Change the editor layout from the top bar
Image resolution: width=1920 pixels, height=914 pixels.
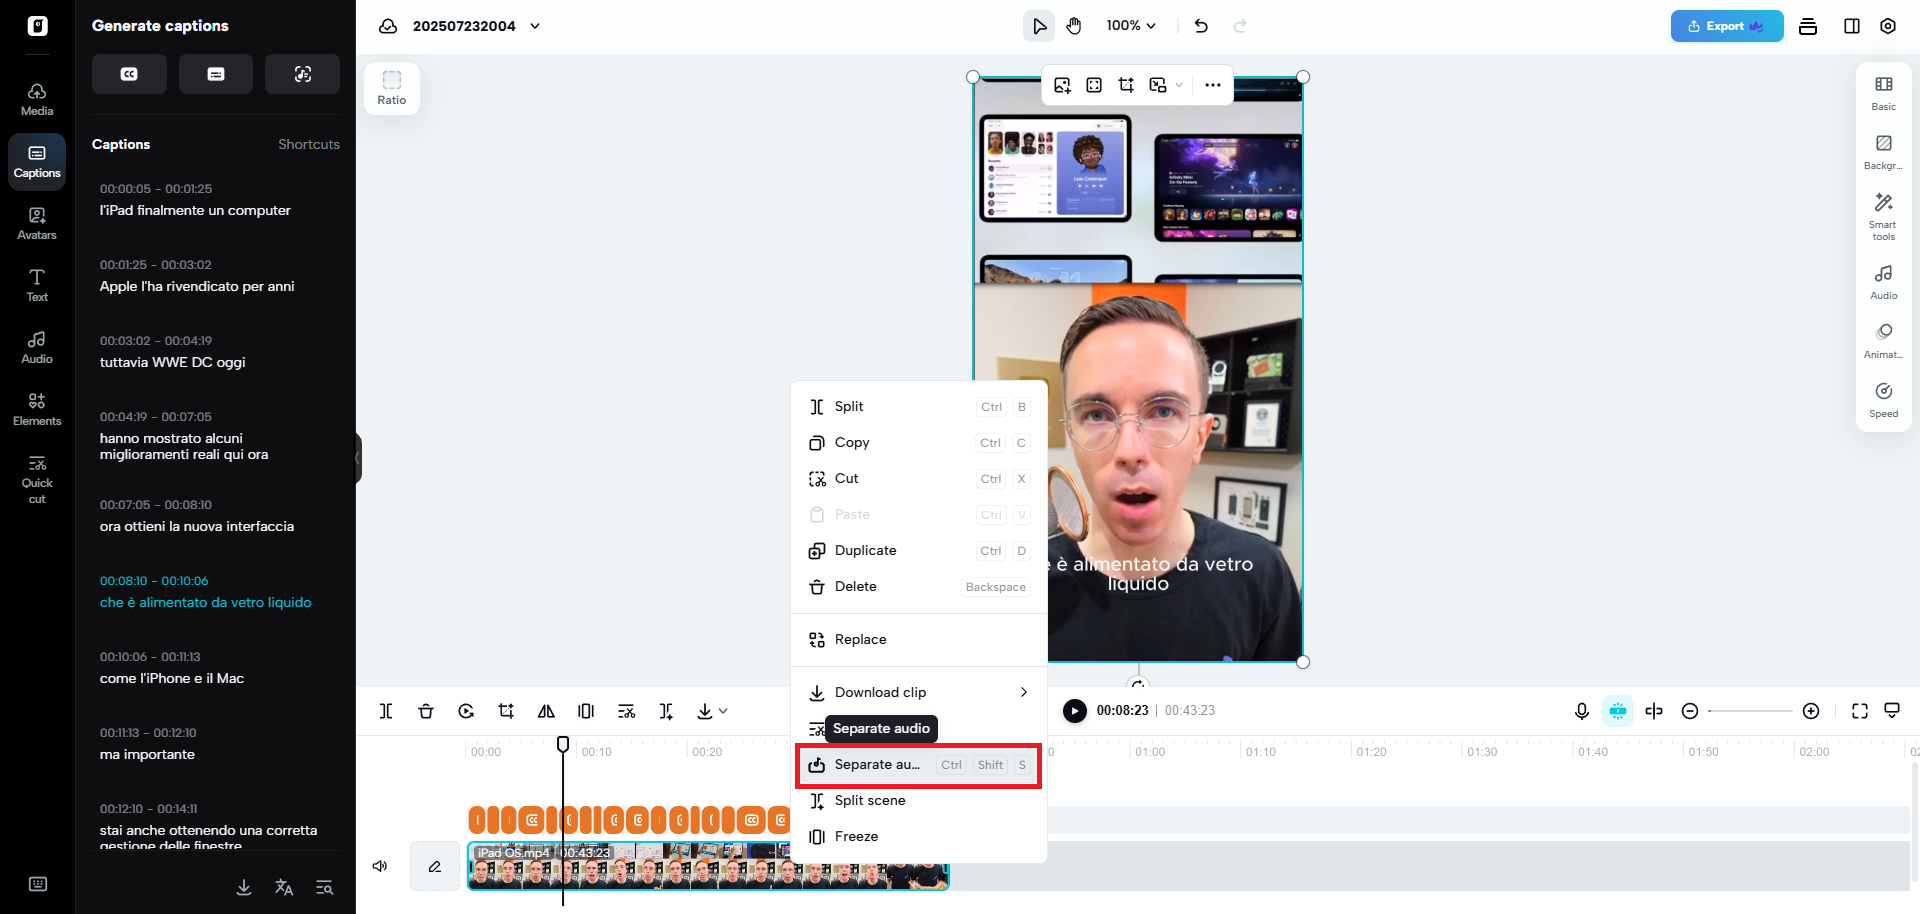click(x=1852, y=26)
